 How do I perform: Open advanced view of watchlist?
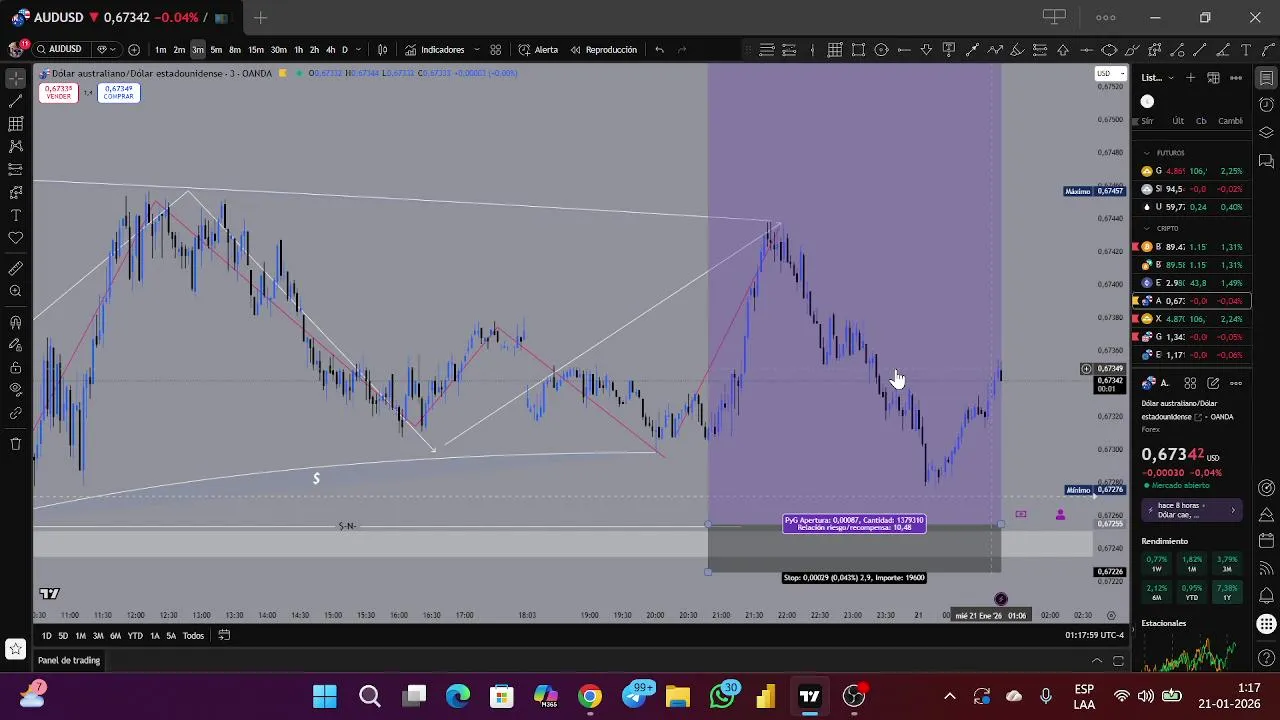click(x=1213, y=77)
